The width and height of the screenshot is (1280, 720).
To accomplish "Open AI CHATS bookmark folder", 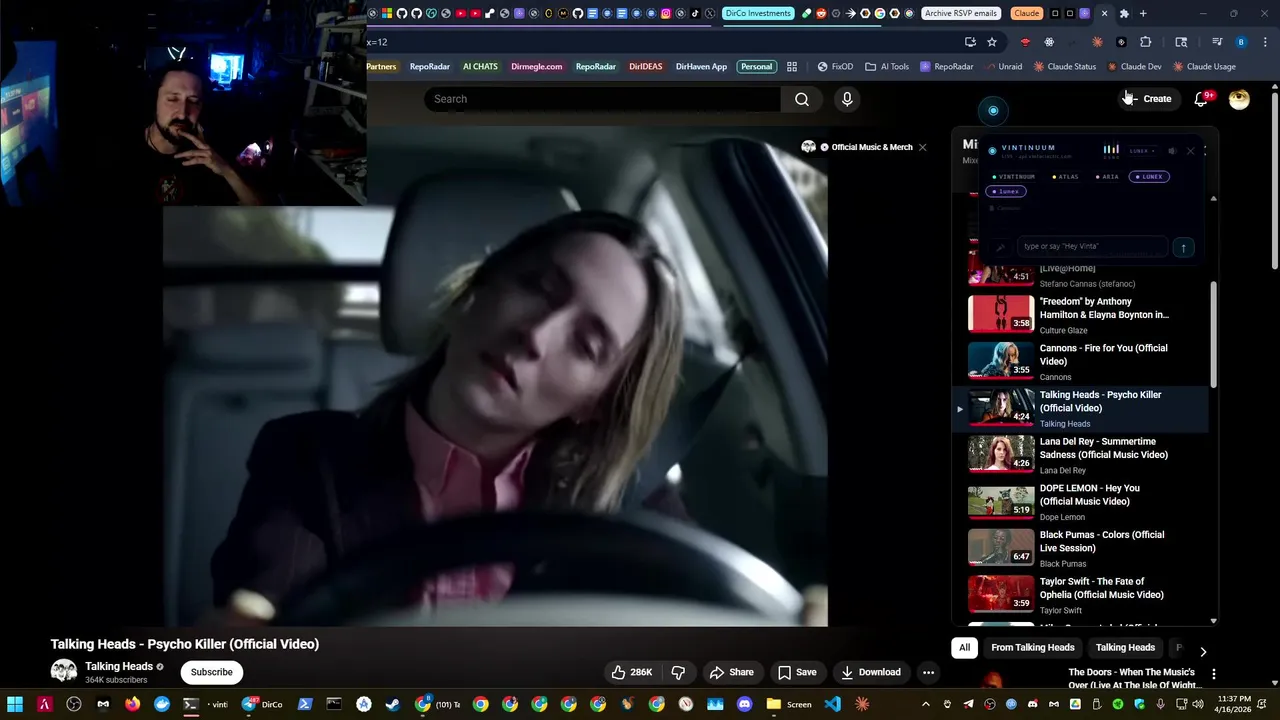I will coord(480,67).
